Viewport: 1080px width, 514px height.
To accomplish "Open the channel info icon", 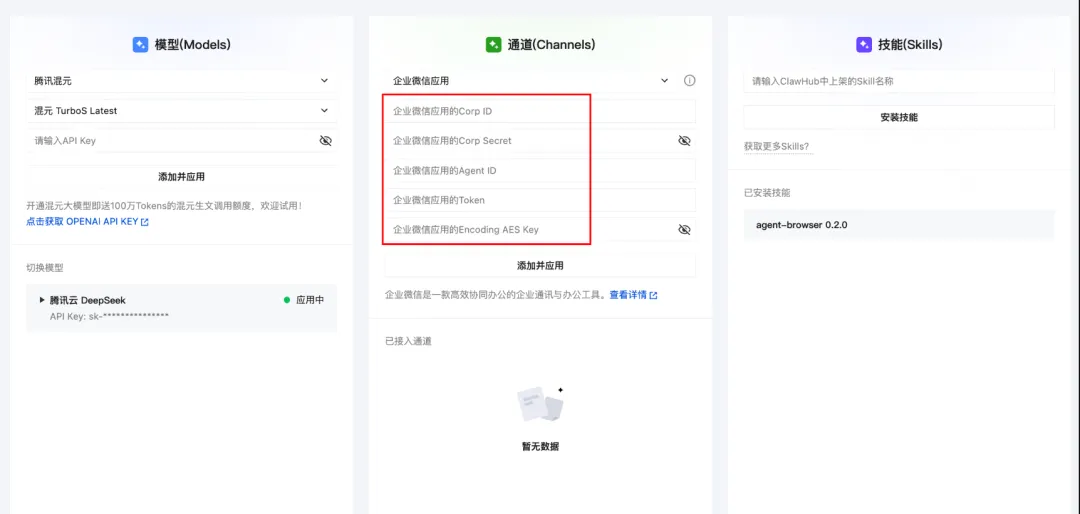I will [689, 81].
